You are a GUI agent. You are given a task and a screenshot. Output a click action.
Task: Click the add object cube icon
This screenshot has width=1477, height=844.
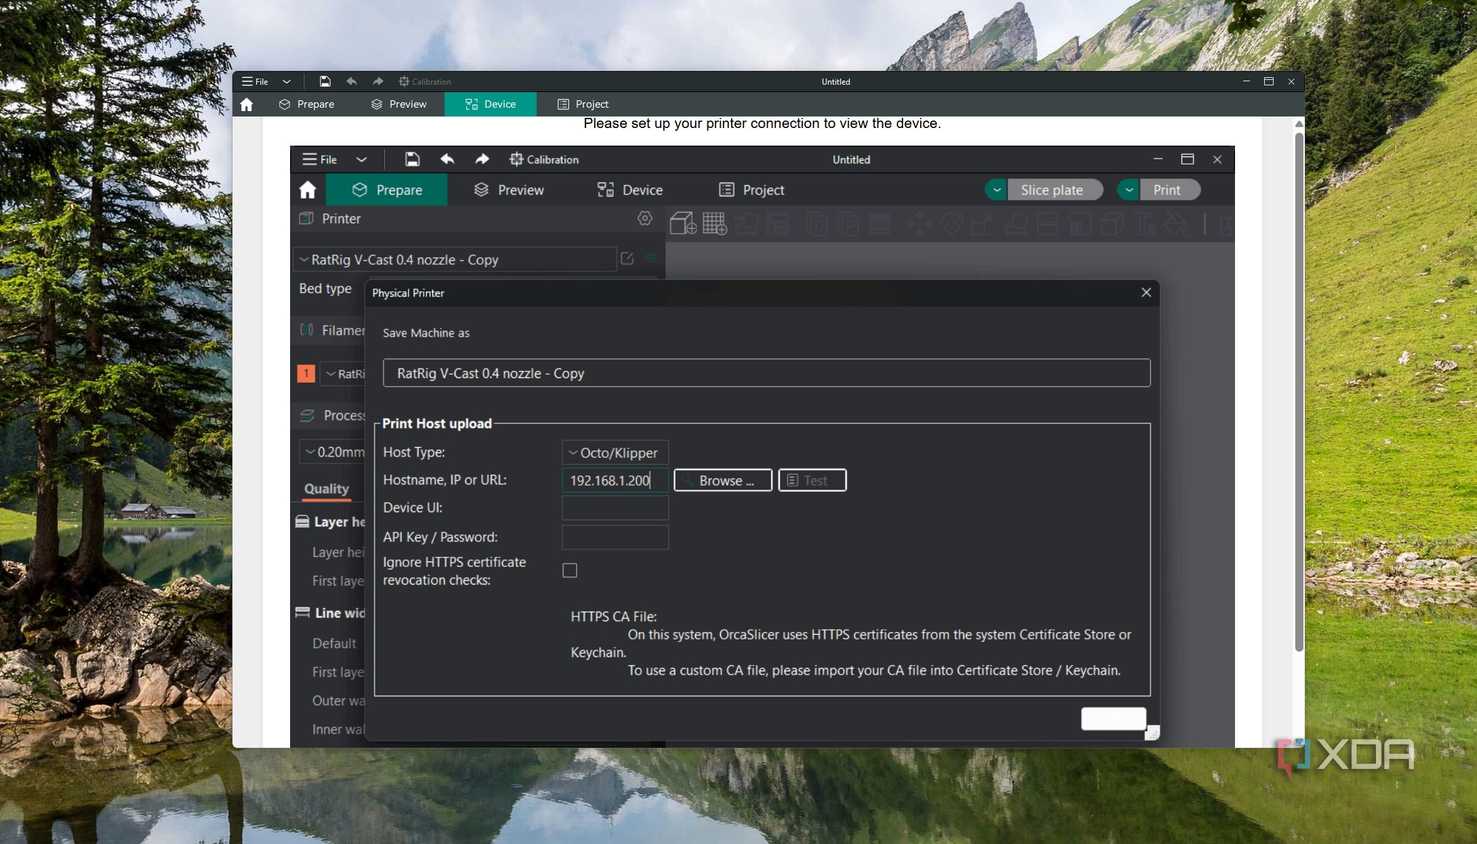coord(683,223)
